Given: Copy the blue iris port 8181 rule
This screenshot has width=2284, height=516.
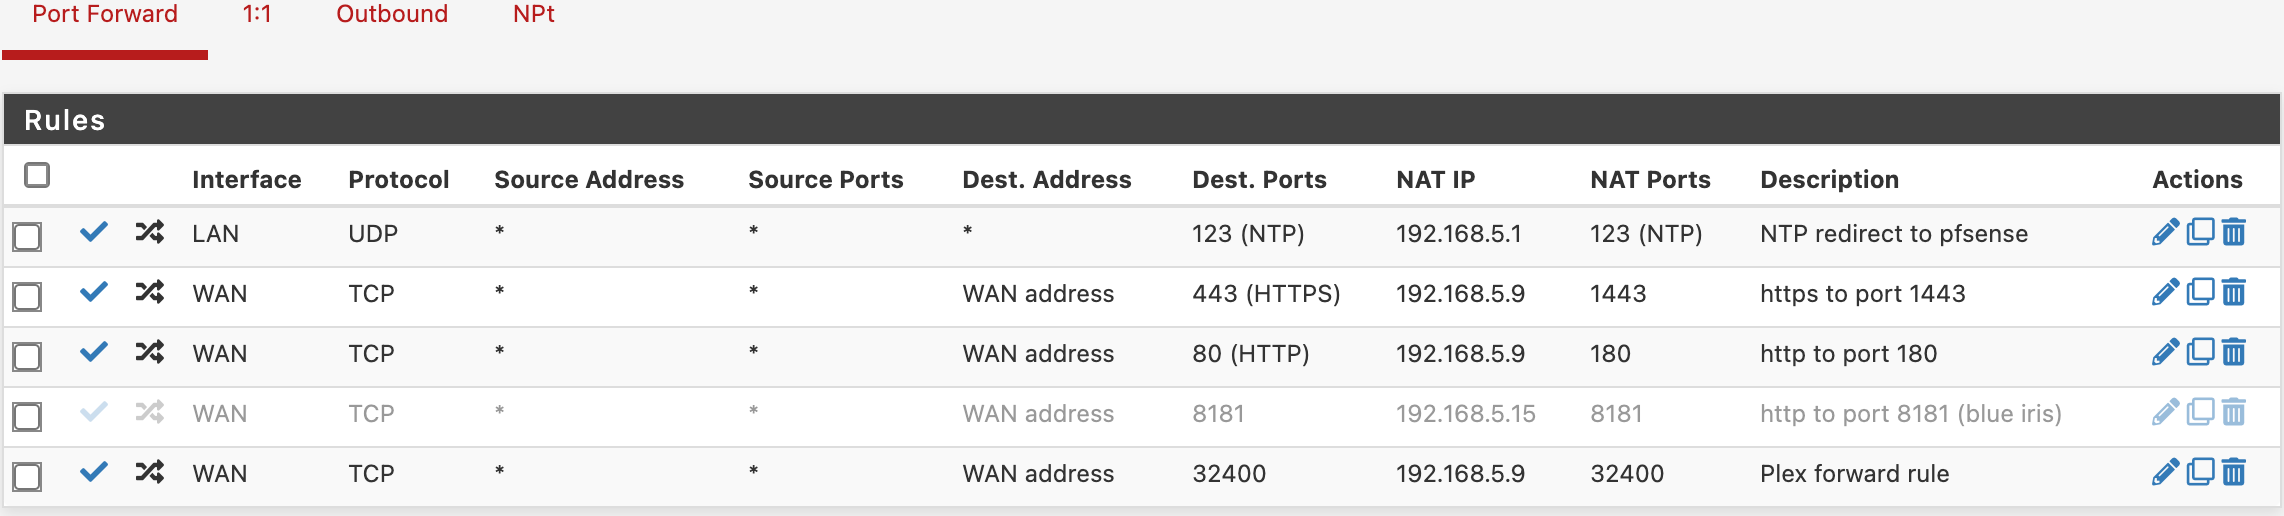Looking at the screenshot, I should pyautogui.click(x=2200, y=413).
